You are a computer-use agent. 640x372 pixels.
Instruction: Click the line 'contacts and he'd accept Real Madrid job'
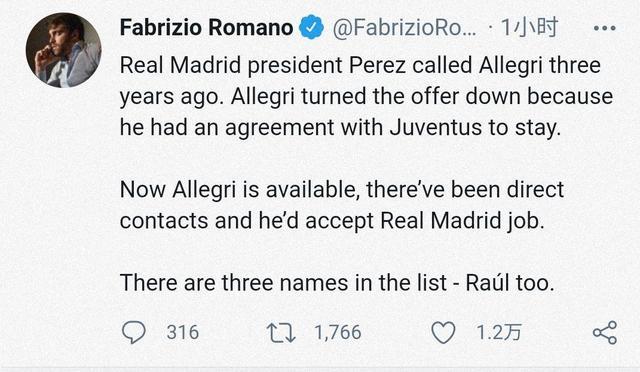[x=332, y=221]
